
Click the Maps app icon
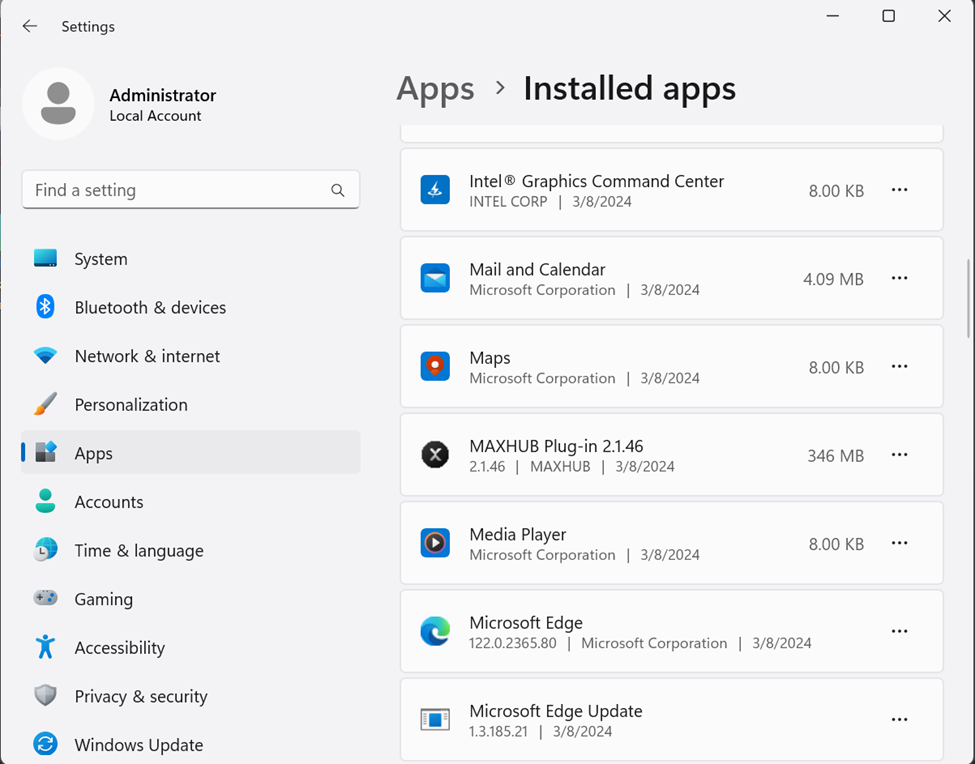click(435, 367)
